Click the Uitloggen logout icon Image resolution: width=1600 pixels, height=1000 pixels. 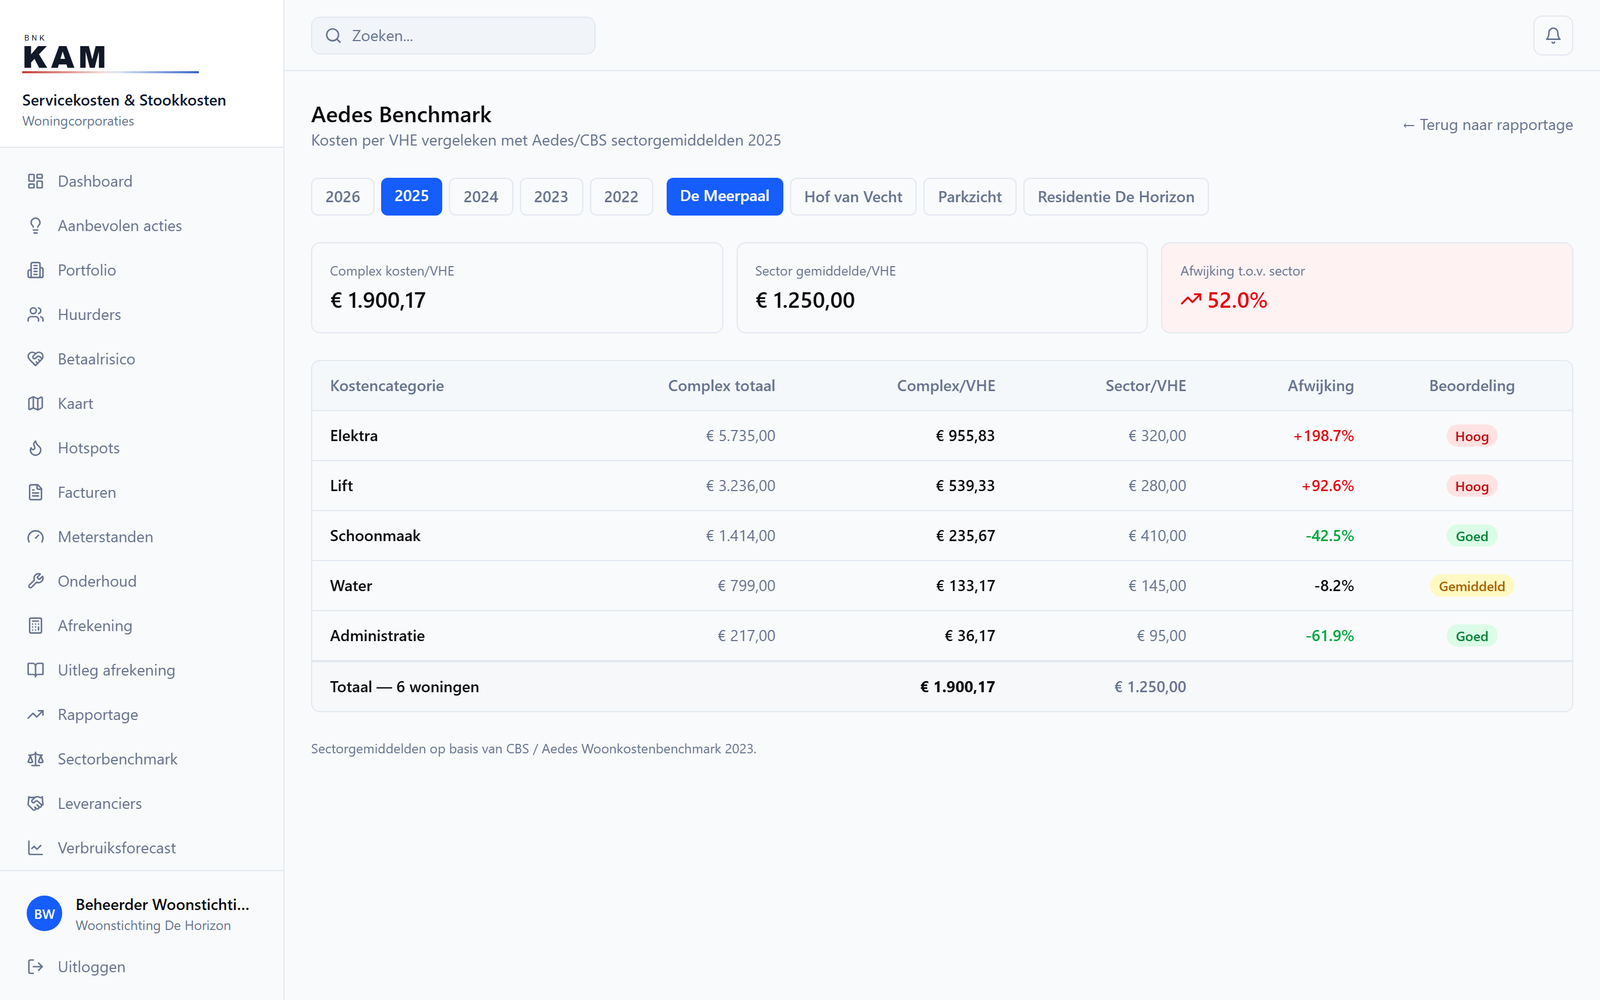[x=36, y=967]
